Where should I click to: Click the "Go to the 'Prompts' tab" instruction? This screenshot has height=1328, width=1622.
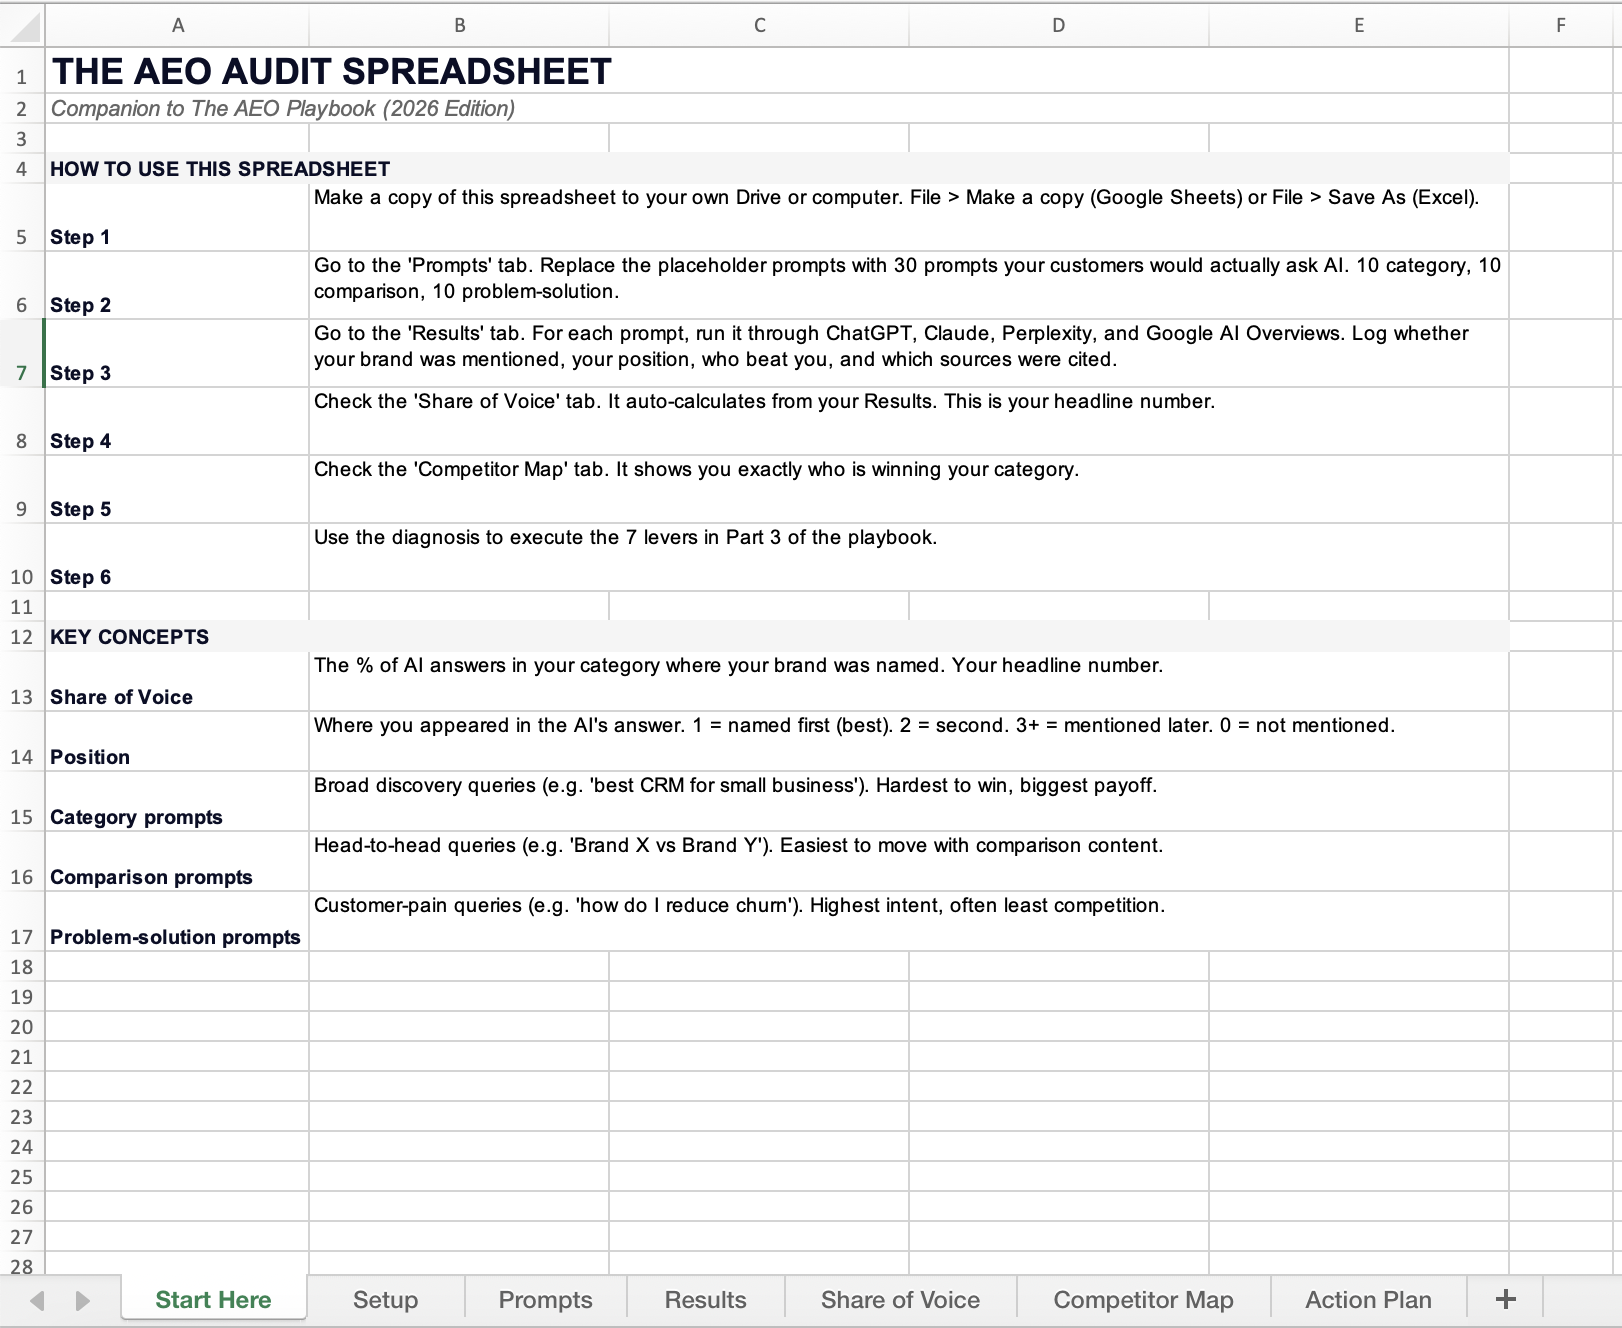pyautogui.click(x=908, y=278)
